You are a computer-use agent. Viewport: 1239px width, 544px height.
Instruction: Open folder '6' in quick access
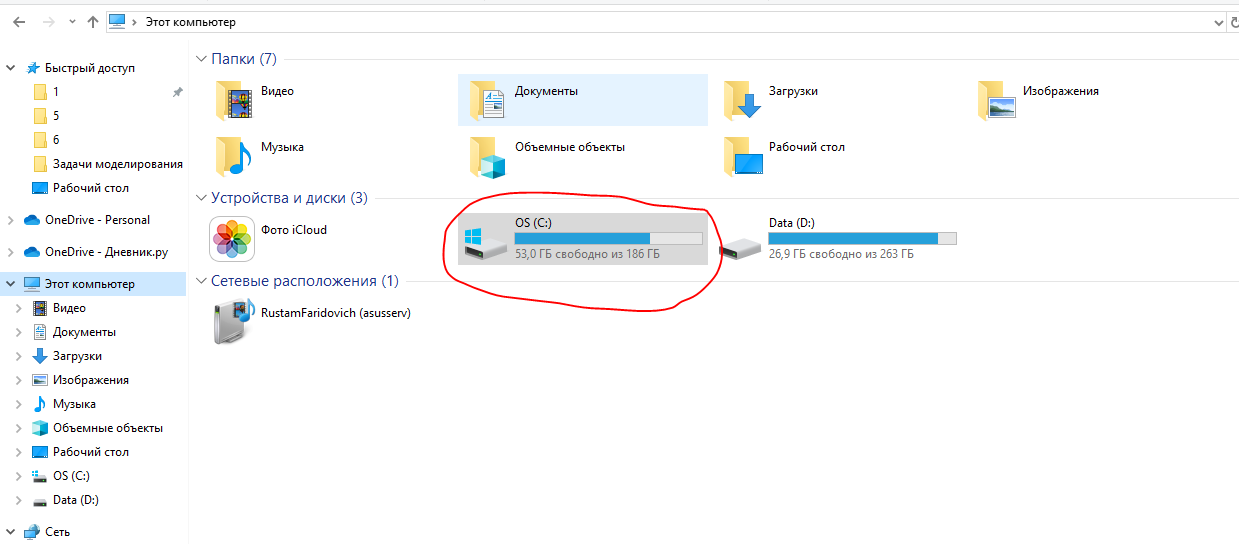pyautogui.click(x=56, y=140)
